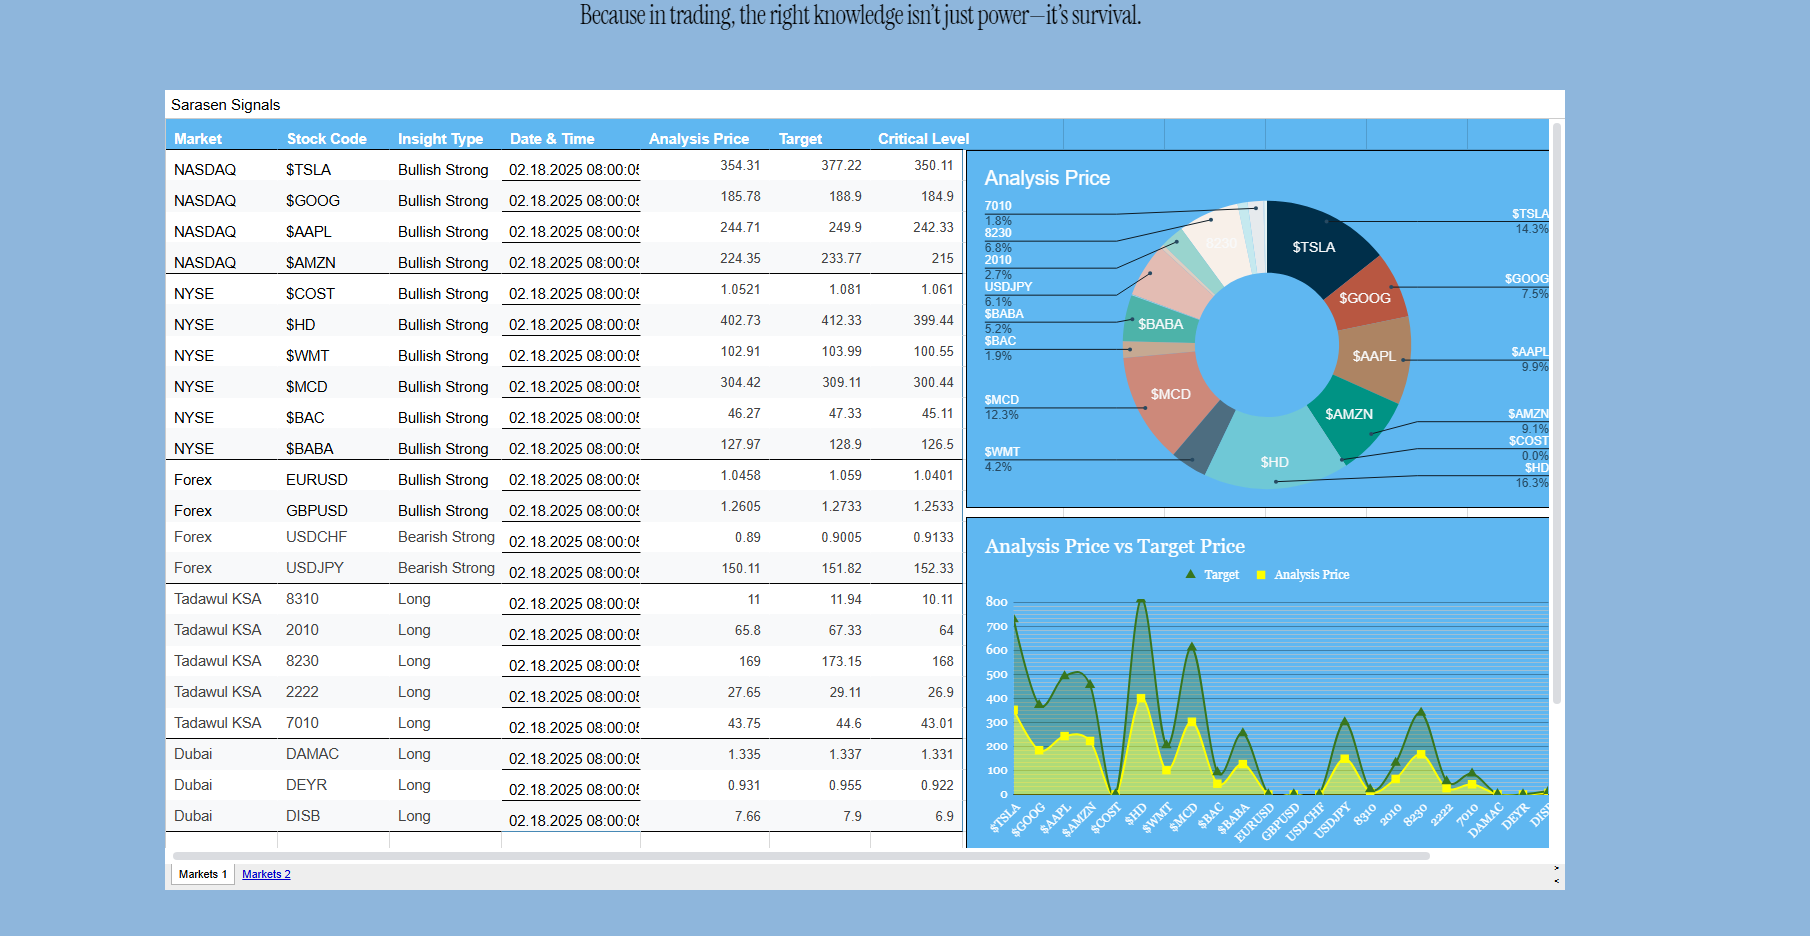
Task: Click the $AMZN slice of the donut chart
Action: 1351,415
